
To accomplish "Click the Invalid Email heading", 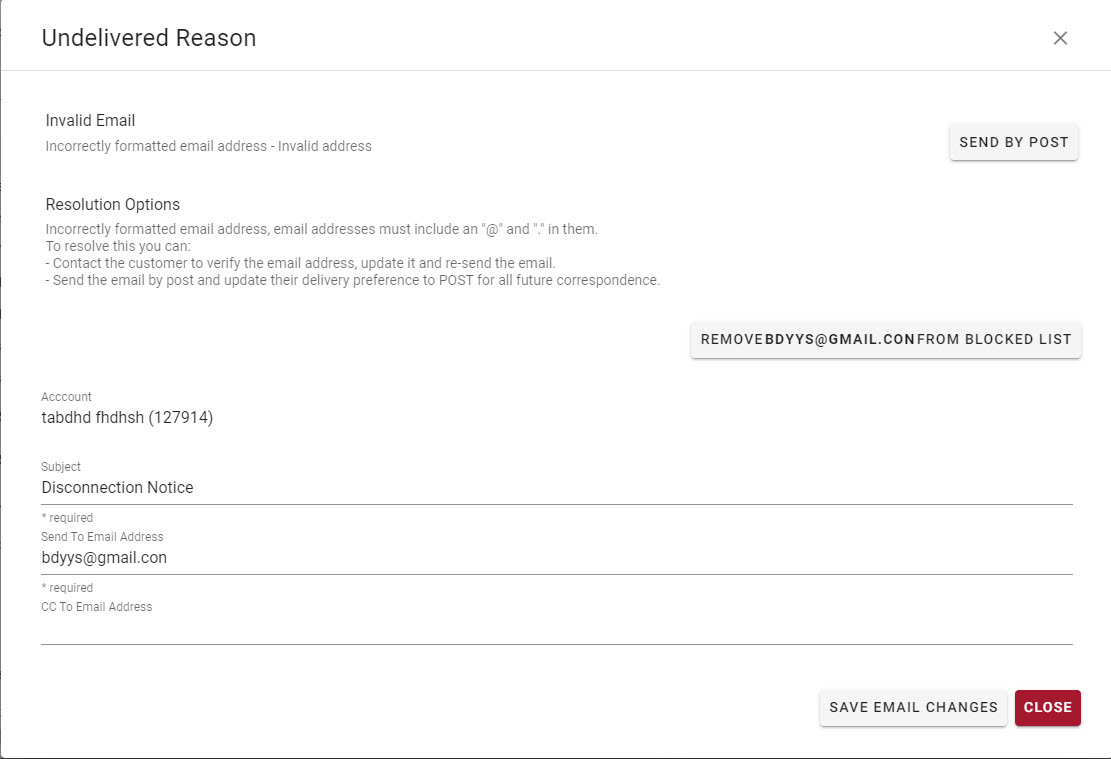I will (91, 120).
